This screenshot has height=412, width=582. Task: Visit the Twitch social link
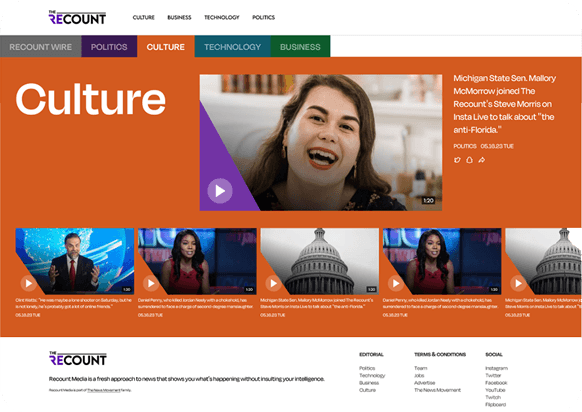coord(493,397)
